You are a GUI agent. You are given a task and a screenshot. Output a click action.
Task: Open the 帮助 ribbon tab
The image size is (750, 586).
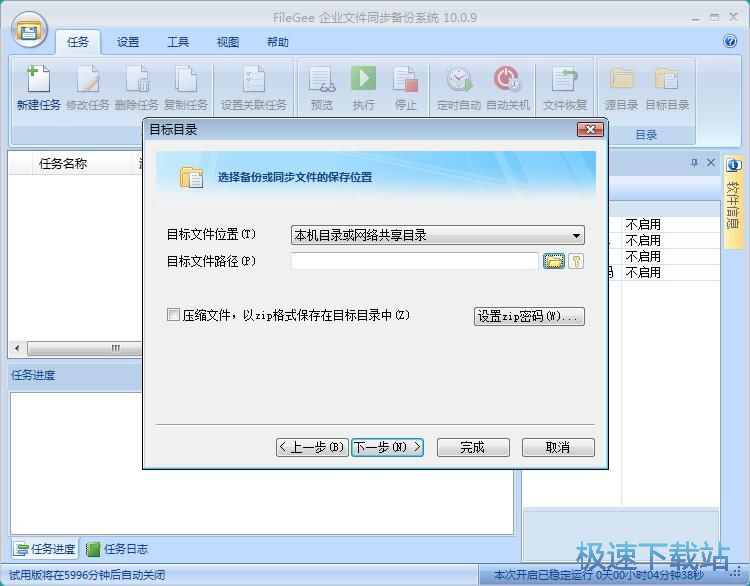277,42
